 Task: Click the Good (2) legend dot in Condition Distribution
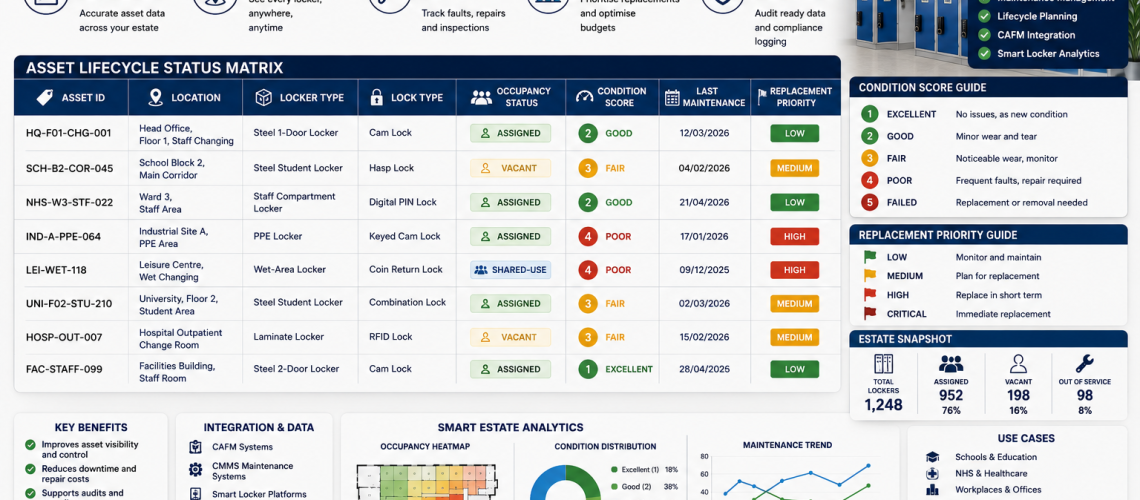coord(614,487)
